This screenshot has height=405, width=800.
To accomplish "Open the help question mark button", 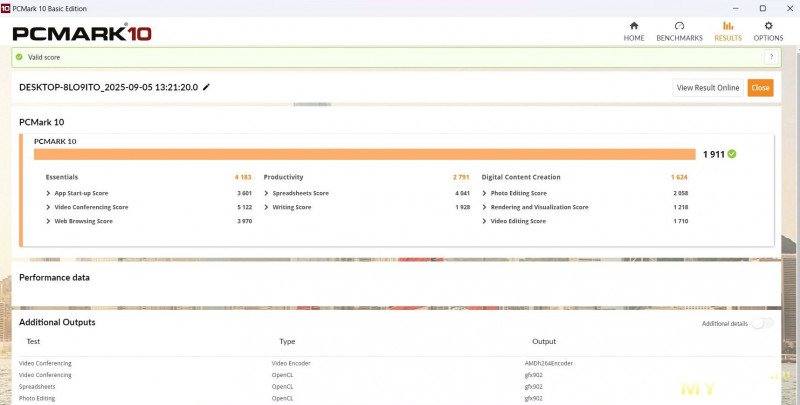I will click(x=771, y=57).
